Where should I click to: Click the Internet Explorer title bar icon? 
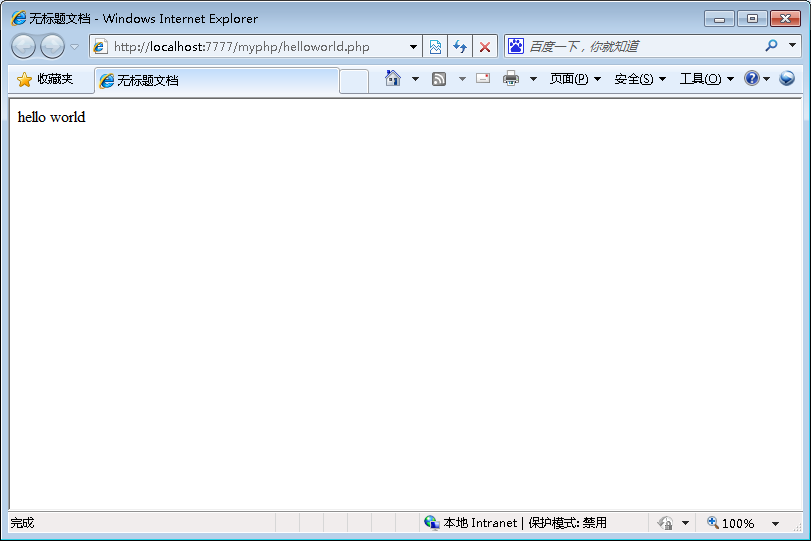(18, 18)
